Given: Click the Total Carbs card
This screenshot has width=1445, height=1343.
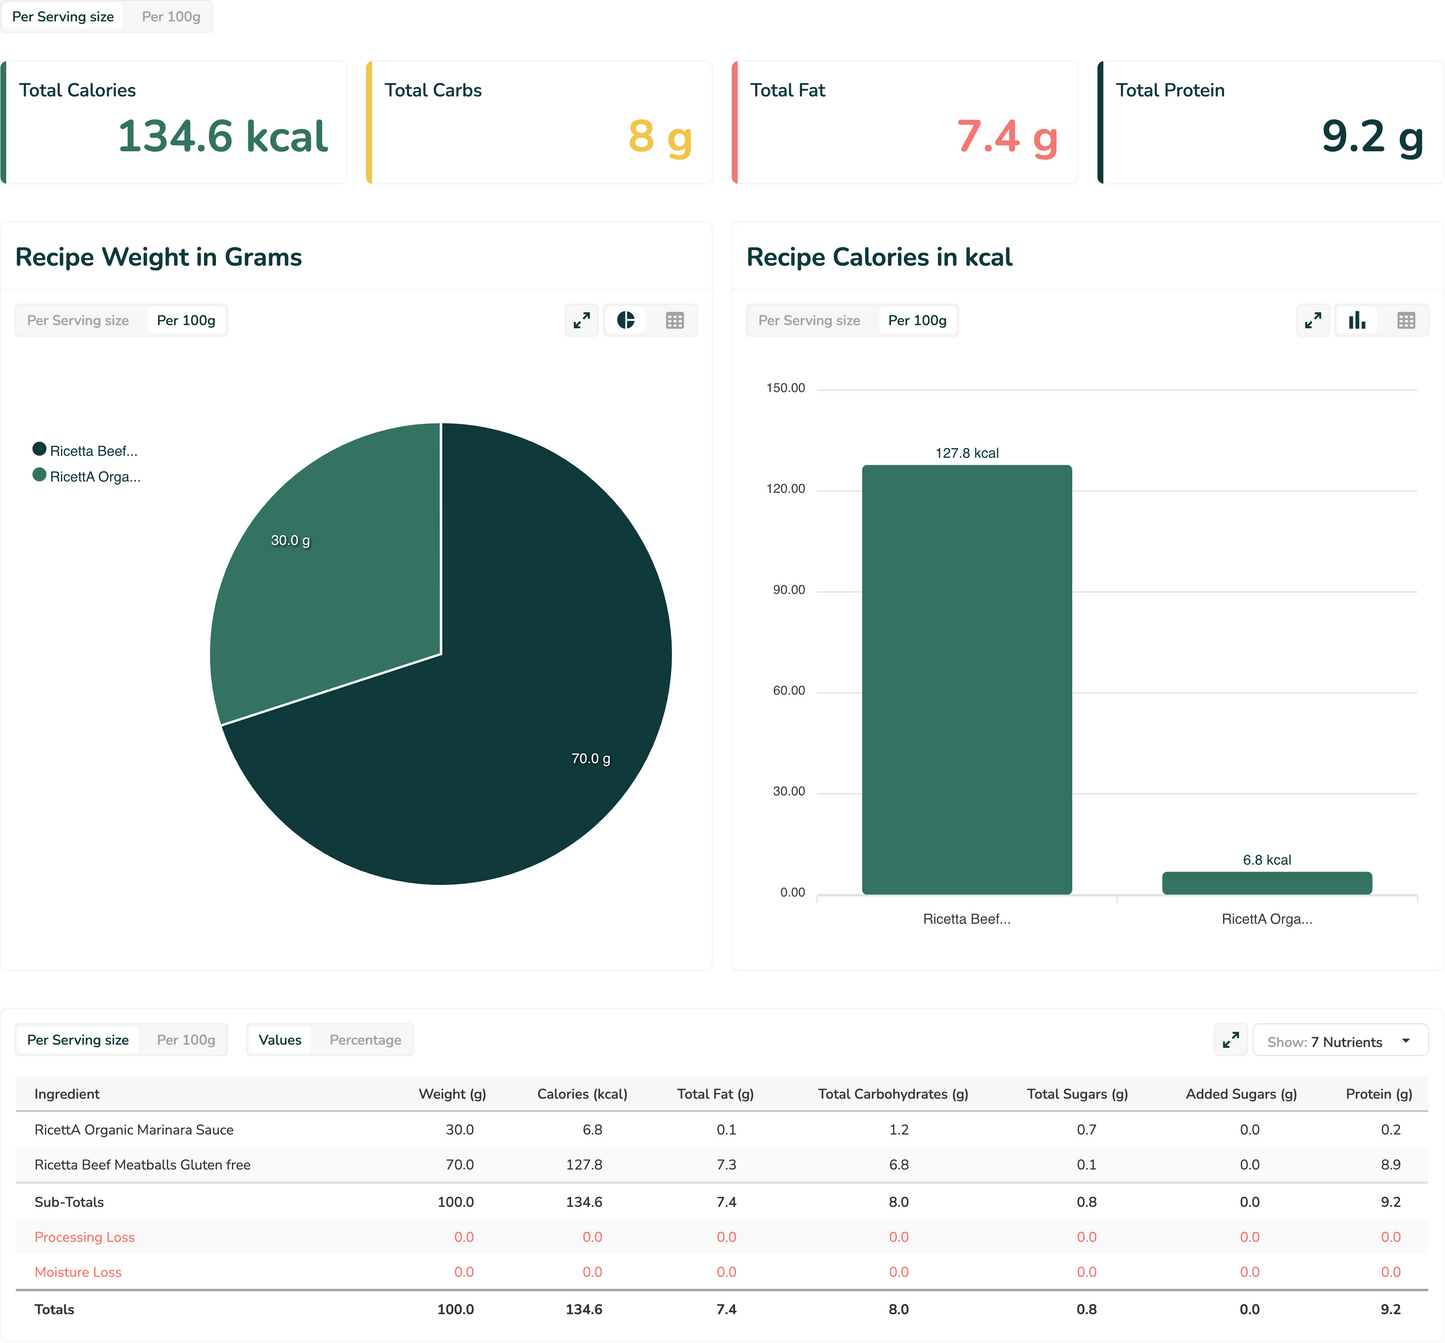Looking at the screenshot, I should coord(539,122).
